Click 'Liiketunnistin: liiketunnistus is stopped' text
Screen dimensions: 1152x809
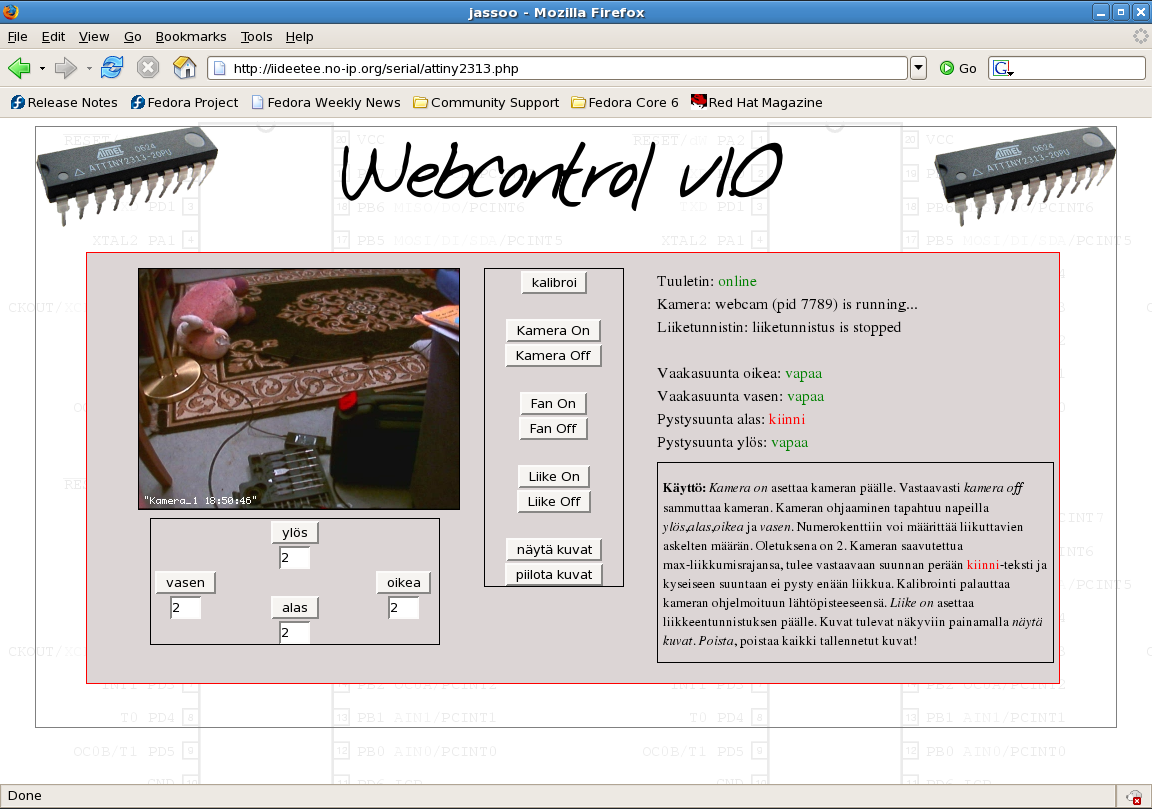pos(779,328)
